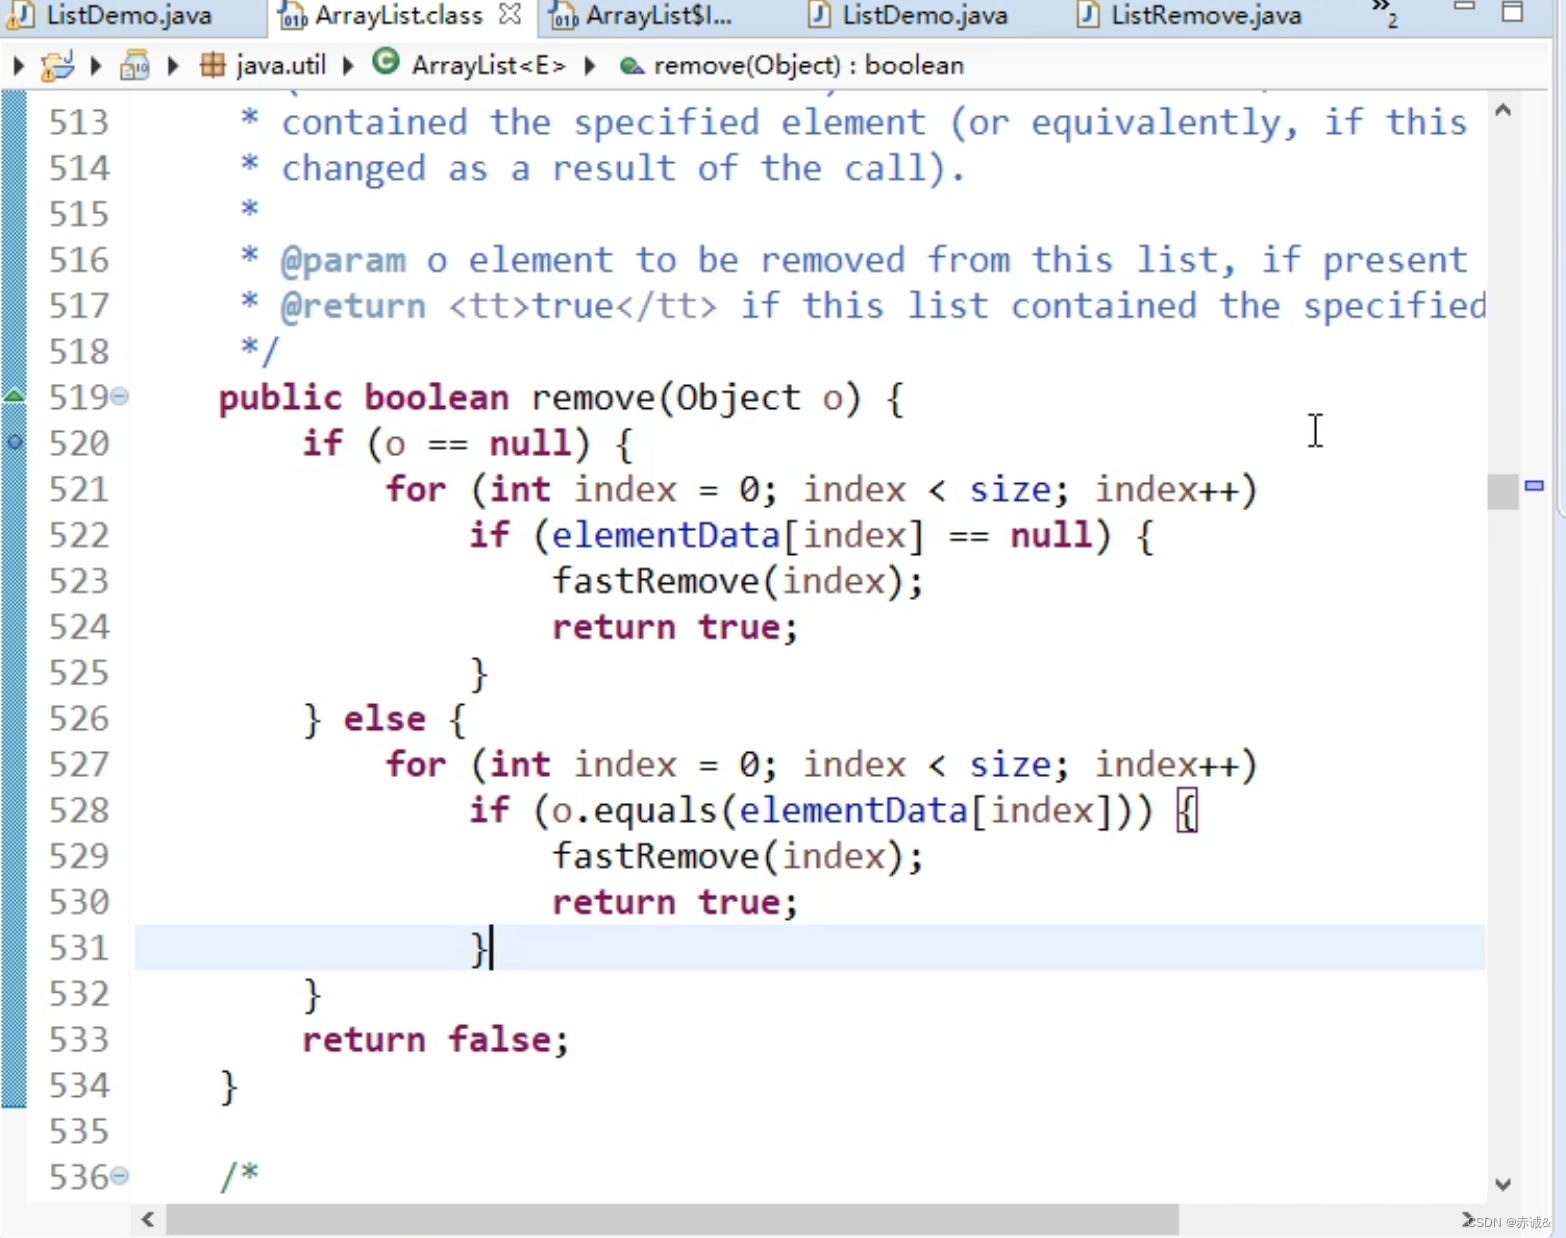Click line number 528 in the gutter
1566x1238 pixels.
tap(79, 810)
